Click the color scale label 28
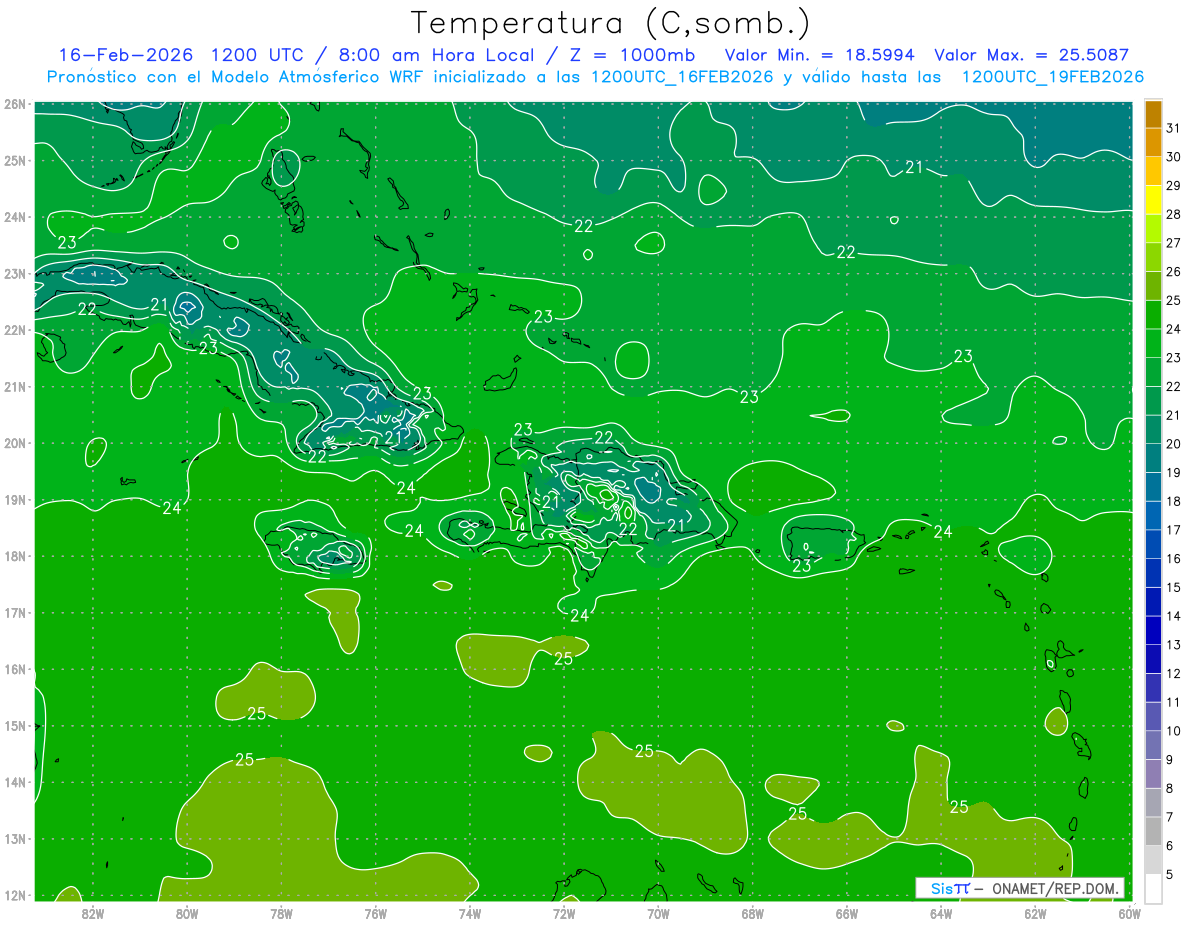1200x927 pixels. click(x=1174, y=214)
